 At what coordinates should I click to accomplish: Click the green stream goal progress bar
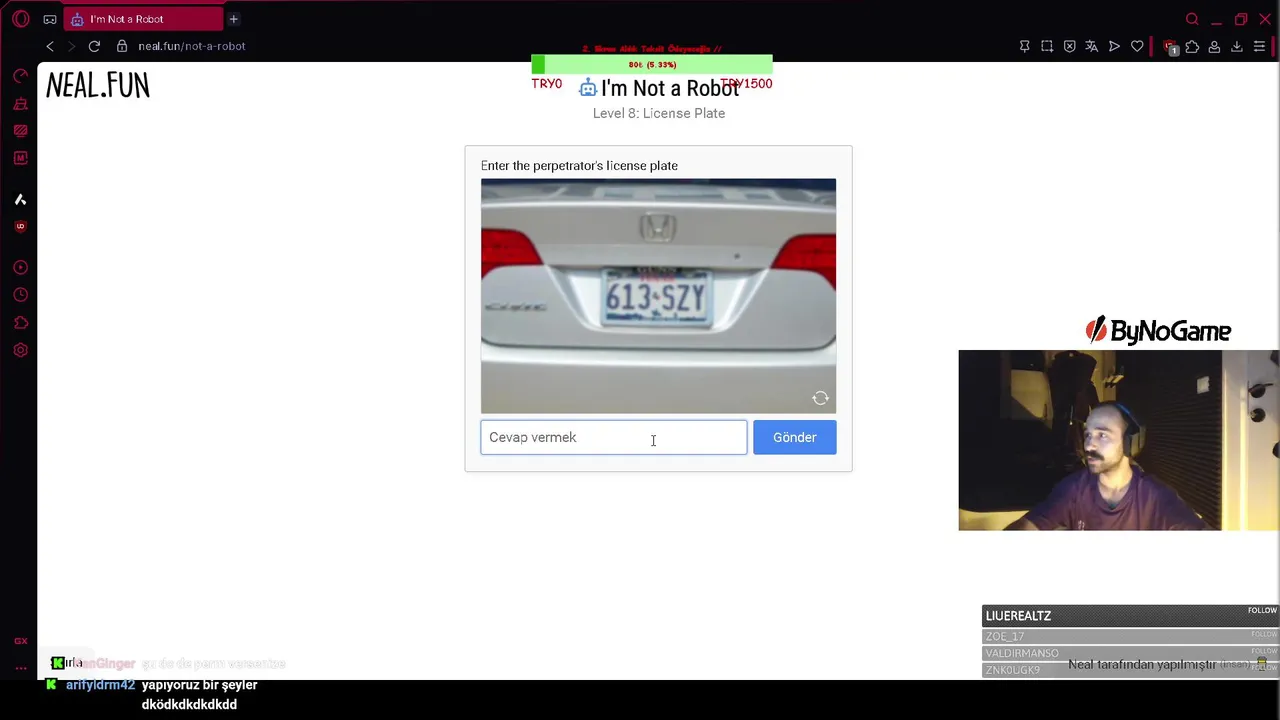[652, 65]
